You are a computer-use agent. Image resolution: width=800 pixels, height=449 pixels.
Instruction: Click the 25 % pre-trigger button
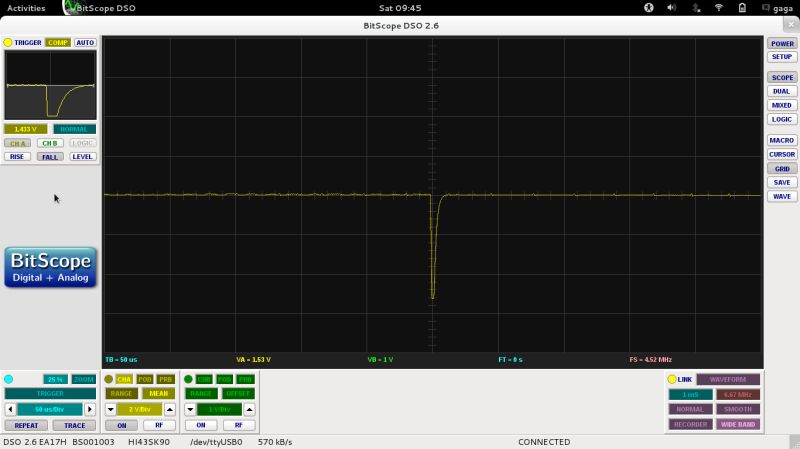click(x=55, y=379)
